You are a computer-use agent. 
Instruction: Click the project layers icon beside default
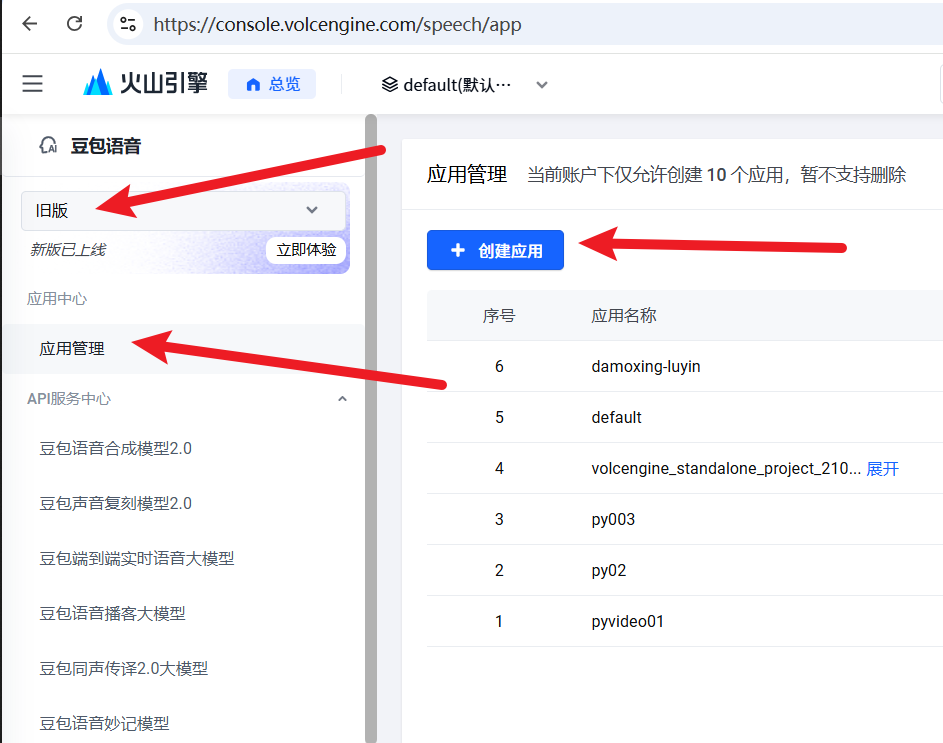pyautogui.click(x=390, y=85)
